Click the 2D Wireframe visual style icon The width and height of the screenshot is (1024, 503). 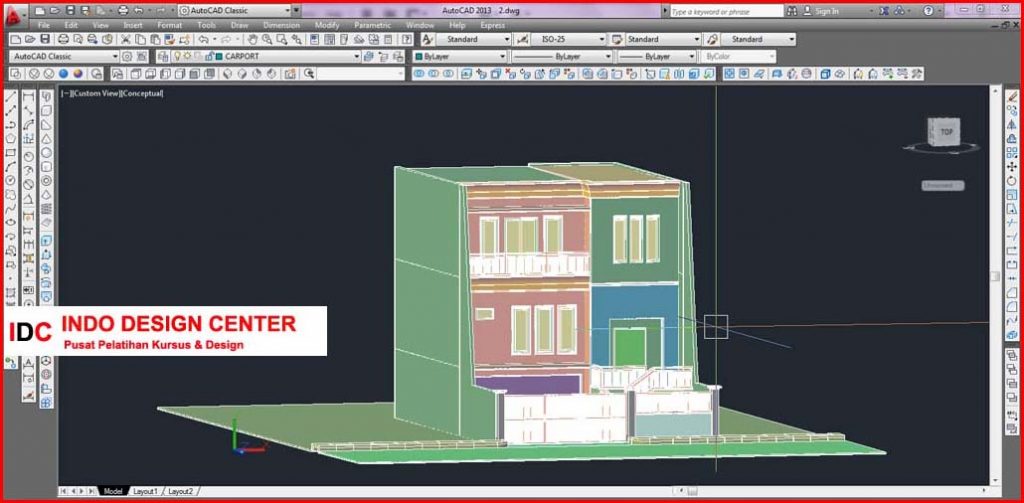point(16,74)
